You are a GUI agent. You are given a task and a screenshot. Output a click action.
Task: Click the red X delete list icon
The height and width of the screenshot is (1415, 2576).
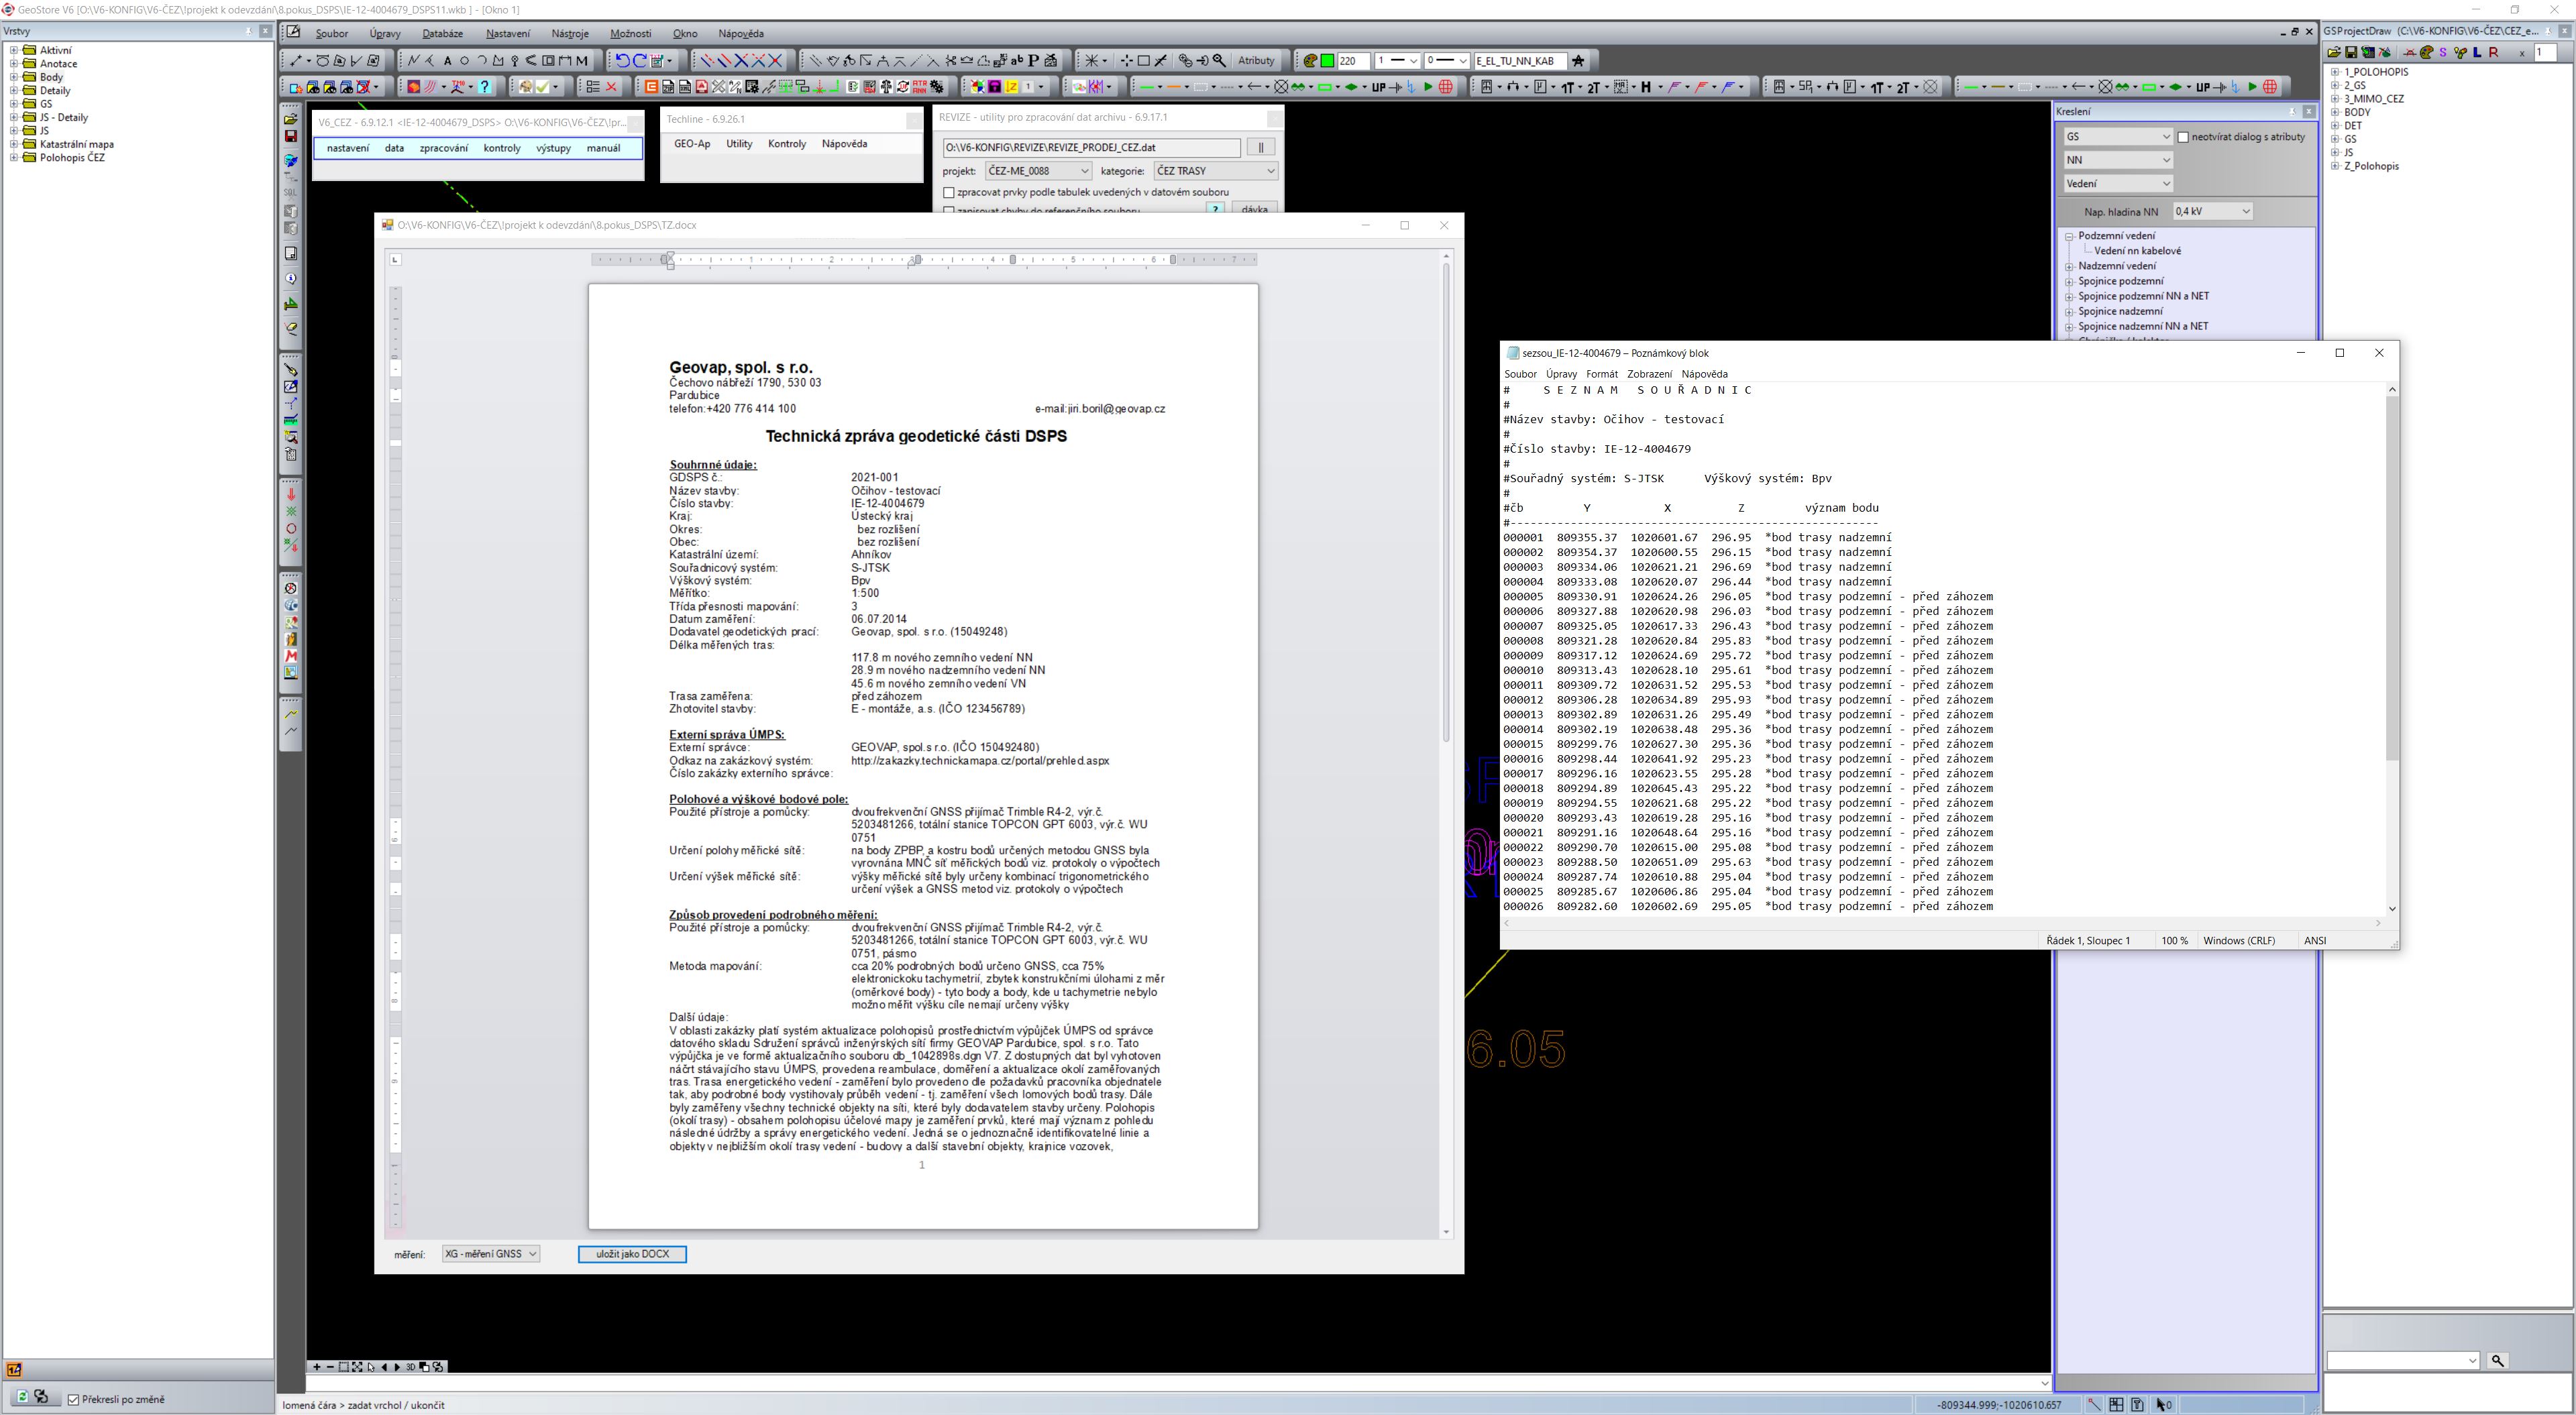611,87
